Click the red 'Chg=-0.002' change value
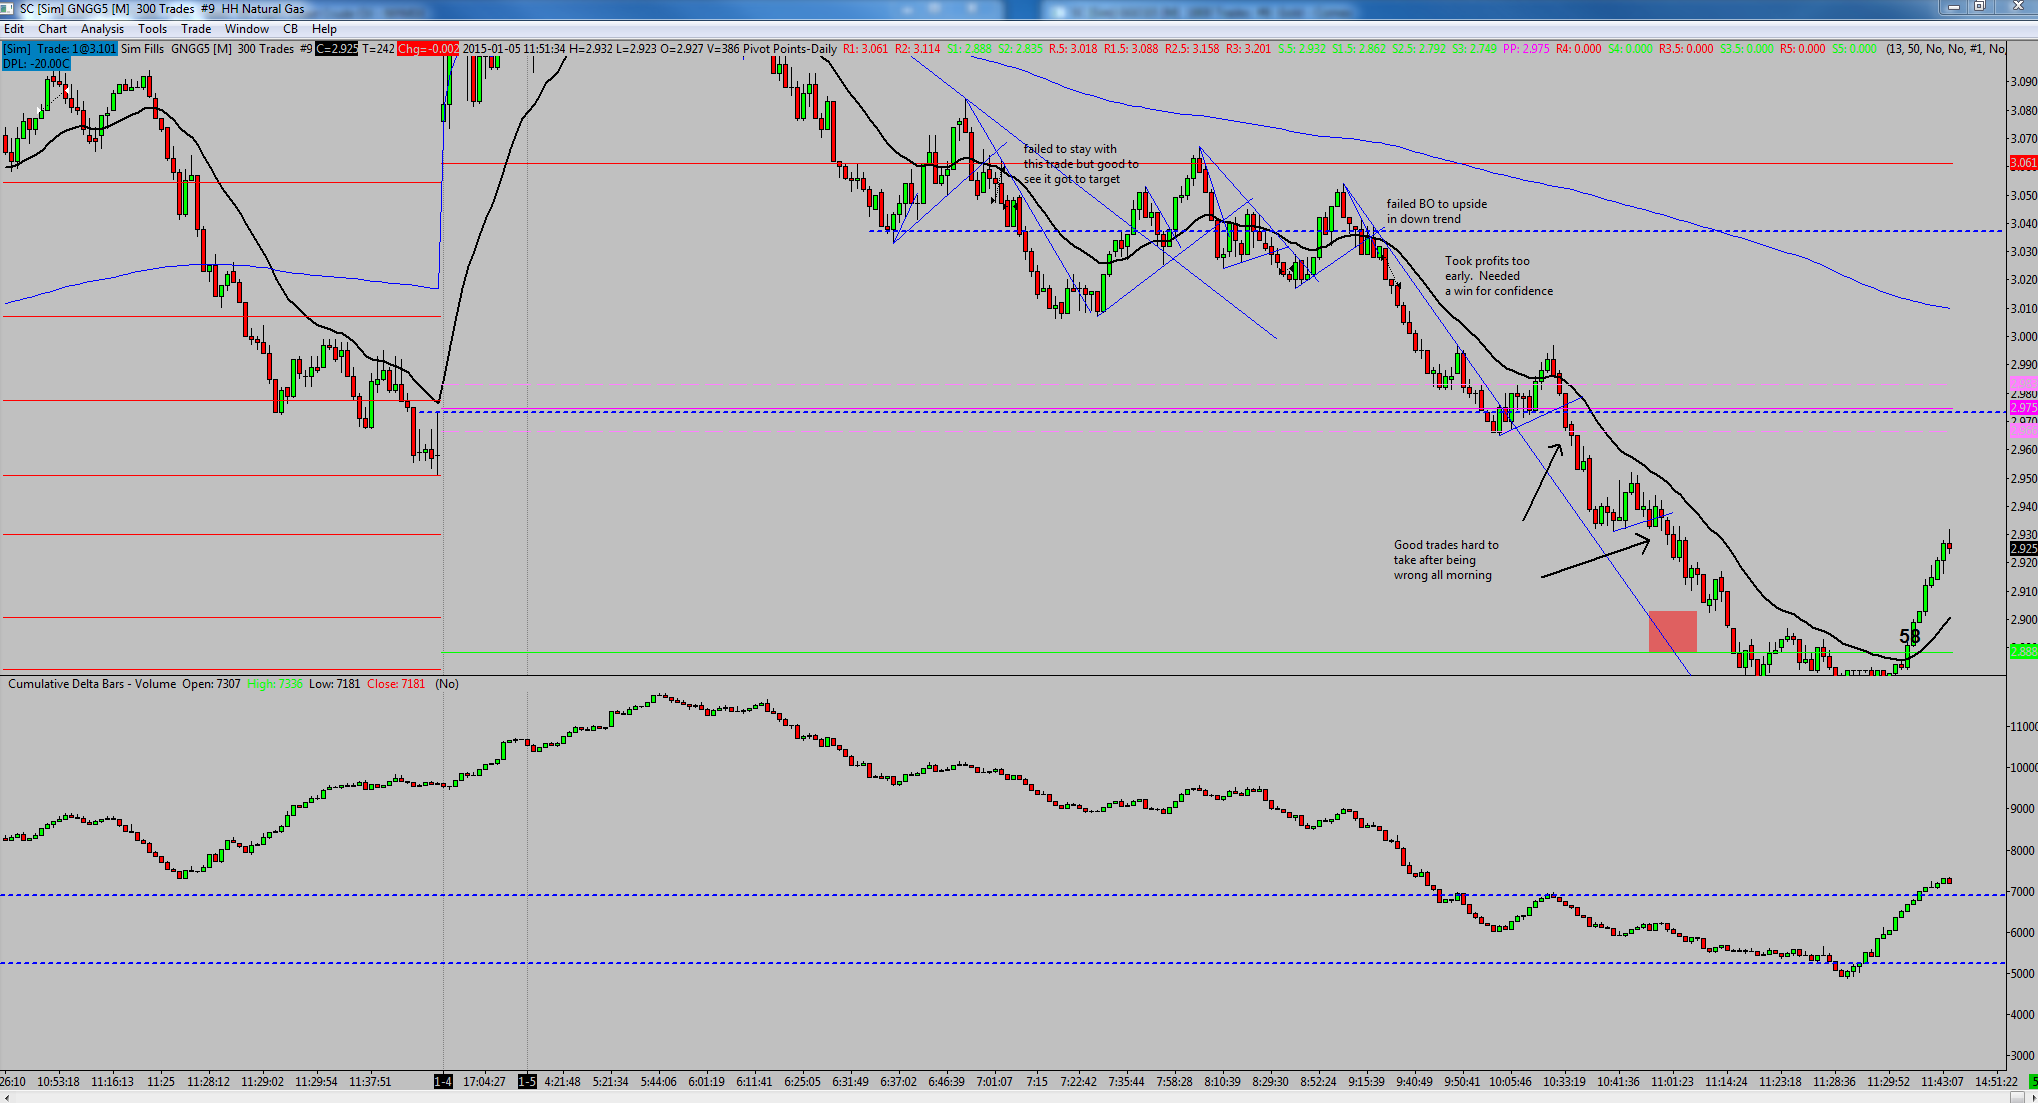Screen dimensions: 2038x1103 pyautogui.click(x=428, y=49)
